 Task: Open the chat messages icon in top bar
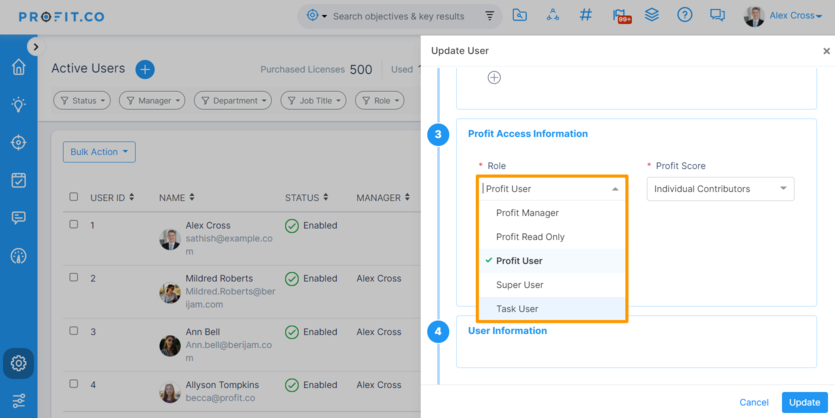717,15
